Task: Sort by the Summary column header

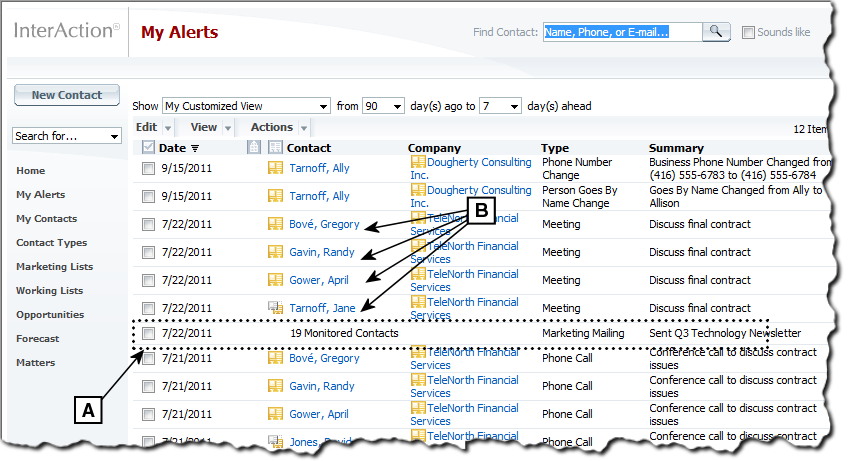Action: click(x=676, y=148)
